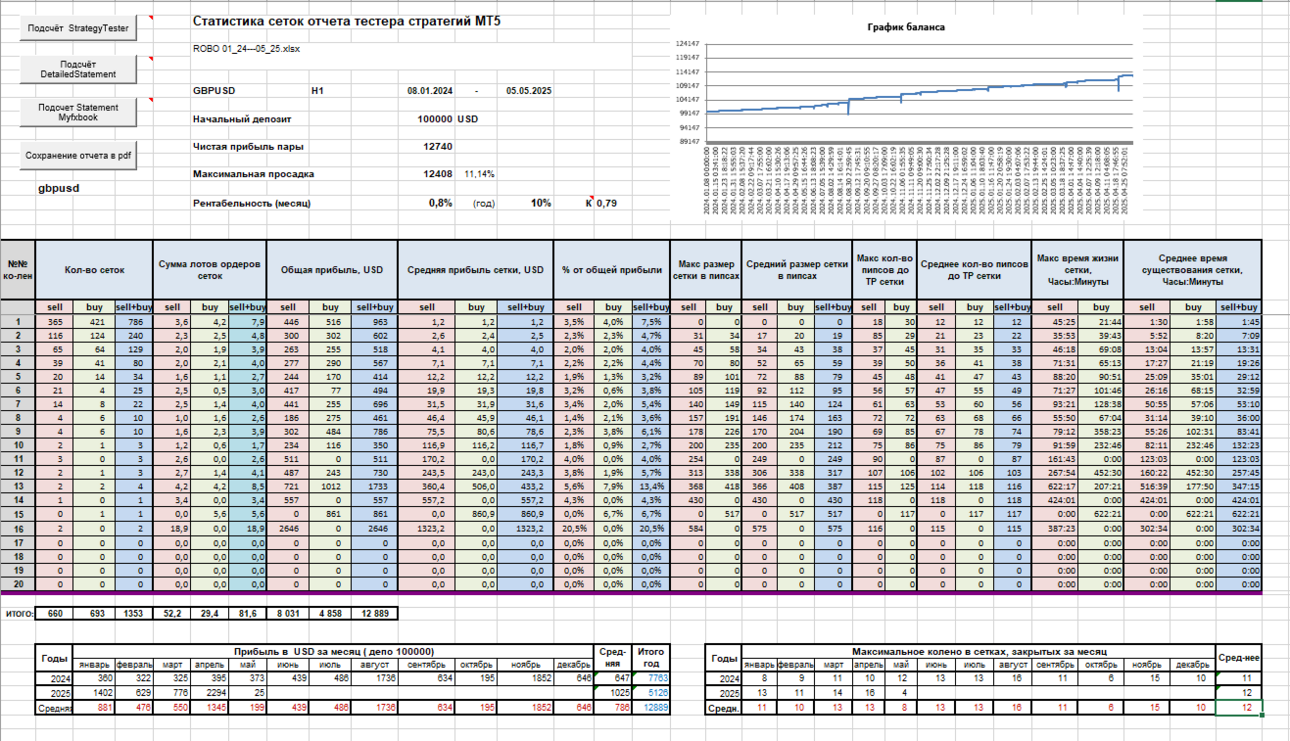Screen dimensions: 1290x741
Task: Run the Подсчёт DetailedStatement button
Action: (78, 69)
